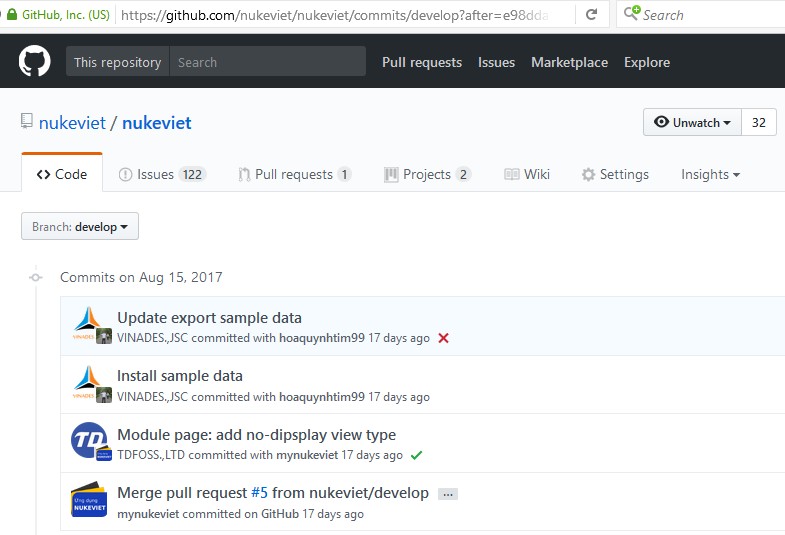The image size is (785, 535).
Task: Open the NUKEVIET avatar on Merge pull request commit
Action: 89,499
